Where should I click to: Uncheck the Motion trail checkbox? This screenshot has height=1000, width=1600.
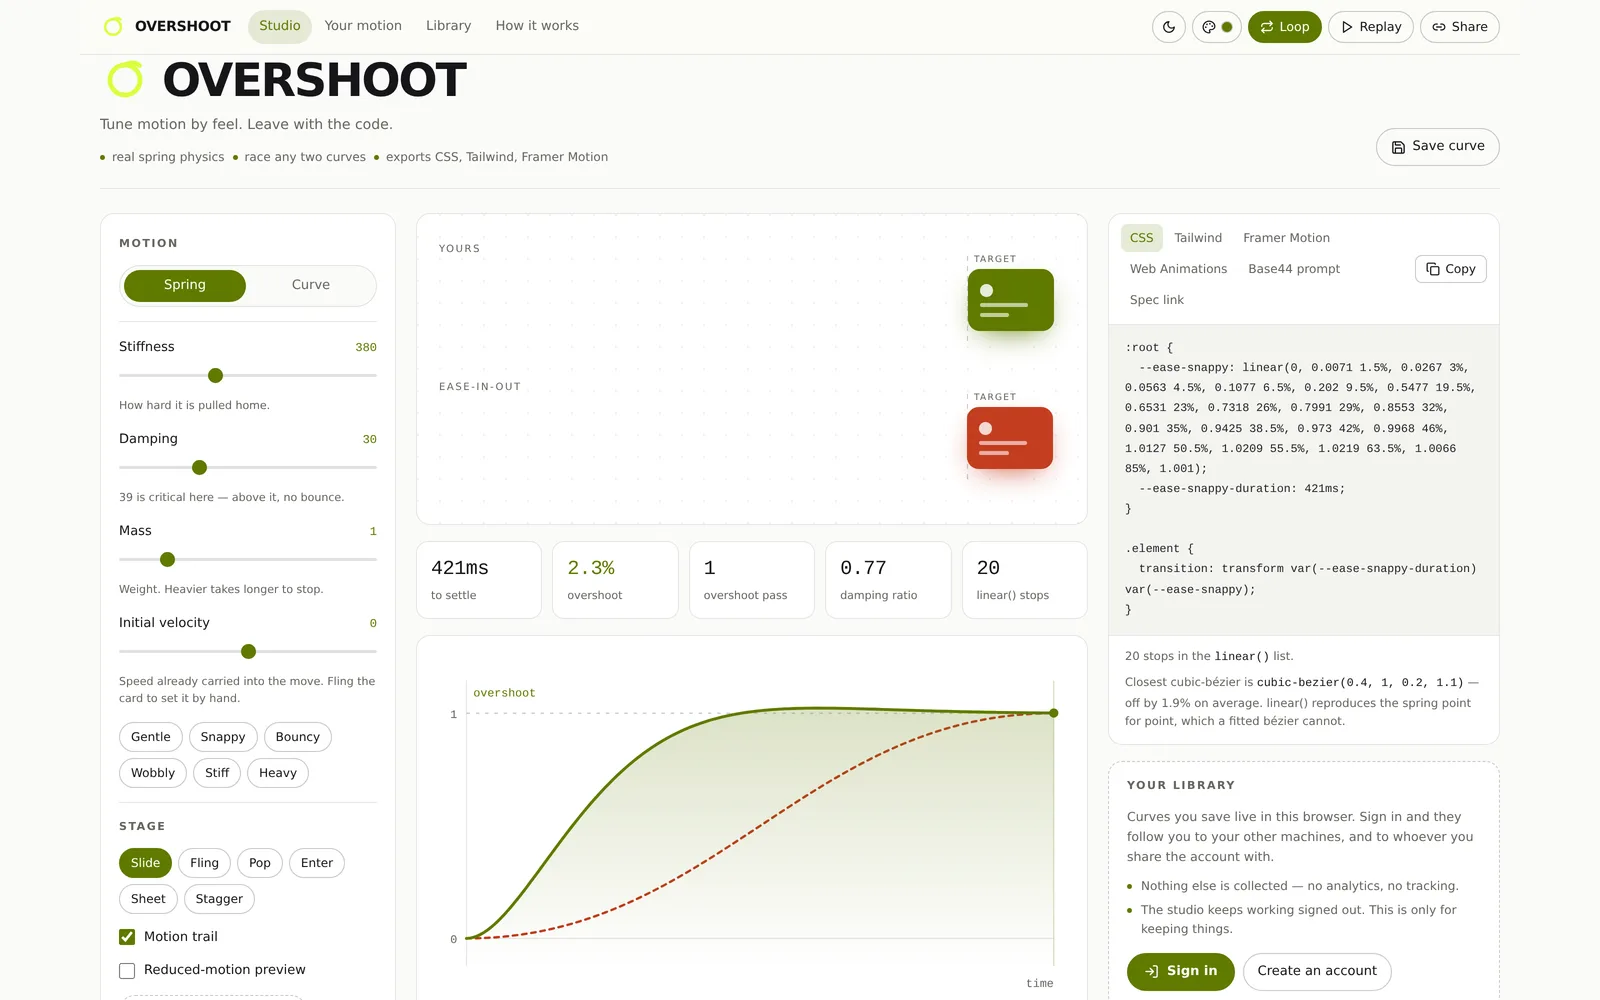[127, 937]
